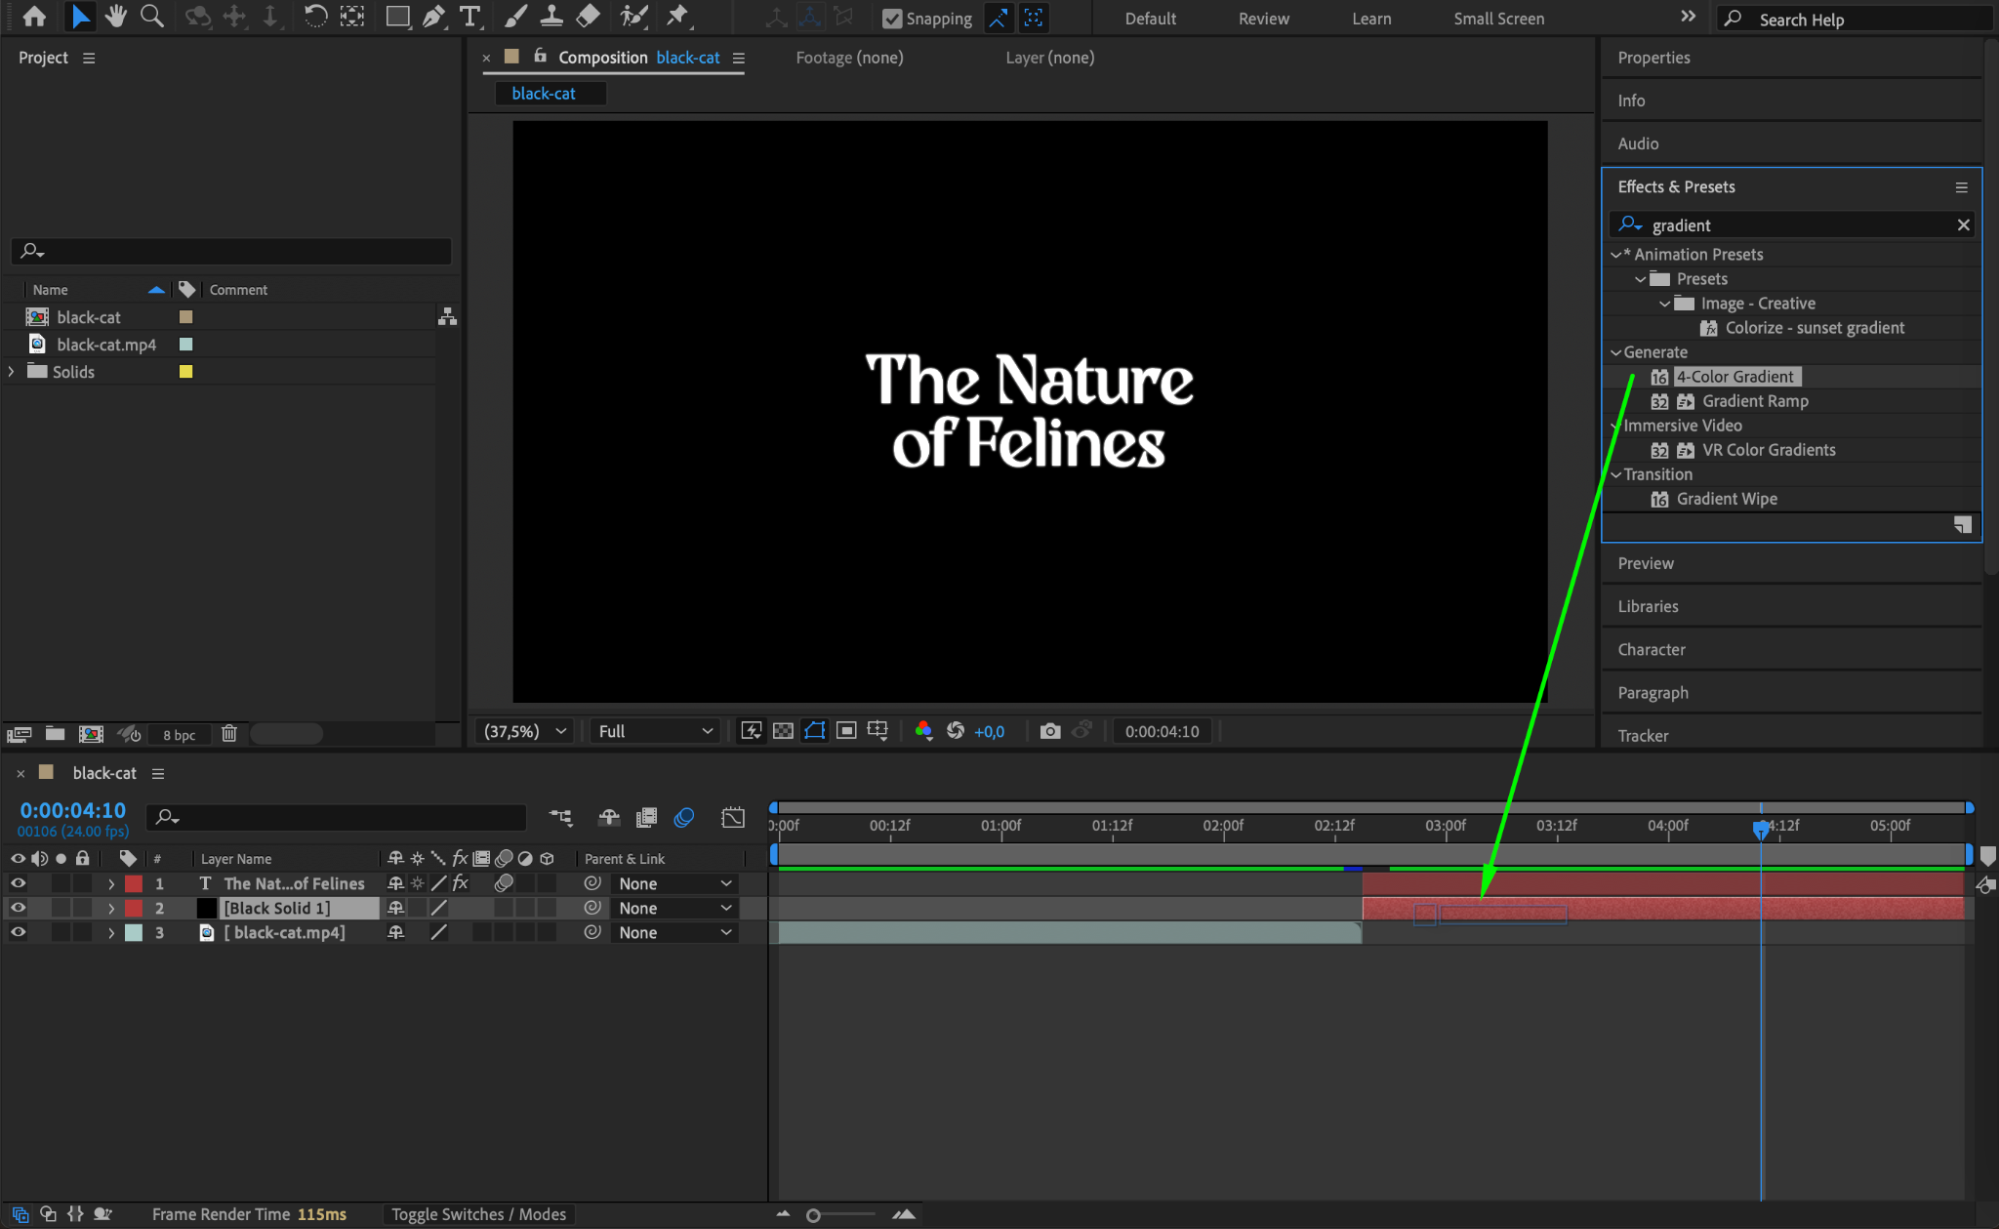Viewport: 1999px width, 1229px height.
Task: Switch to Small Screen workspace
Action: [x=1498, y=18]
